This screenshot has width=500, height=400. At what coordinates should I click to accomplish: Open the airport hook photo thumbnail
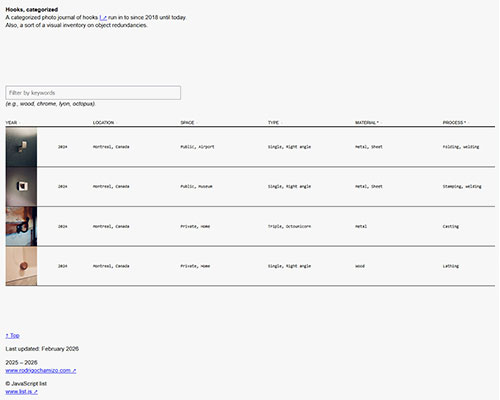[x=21, y=147]
